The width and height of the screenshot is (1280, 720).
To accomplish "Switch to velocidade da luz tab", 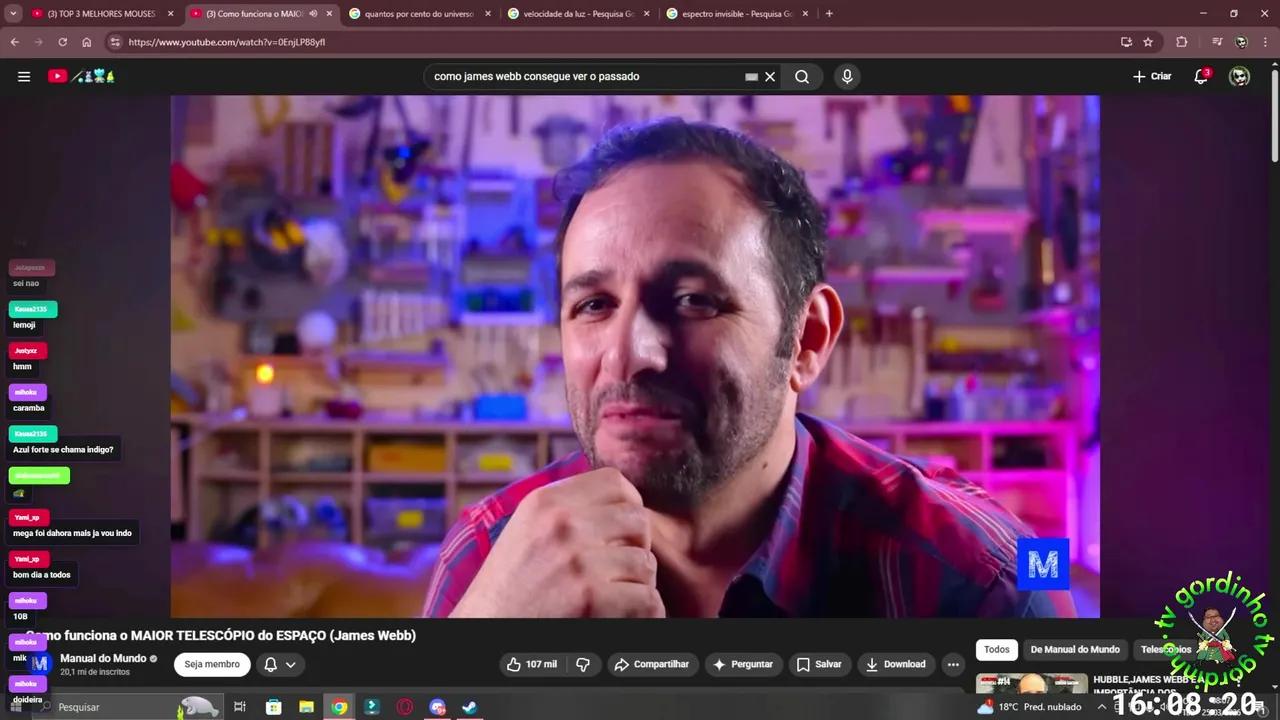I will click(x=578, y=14).
